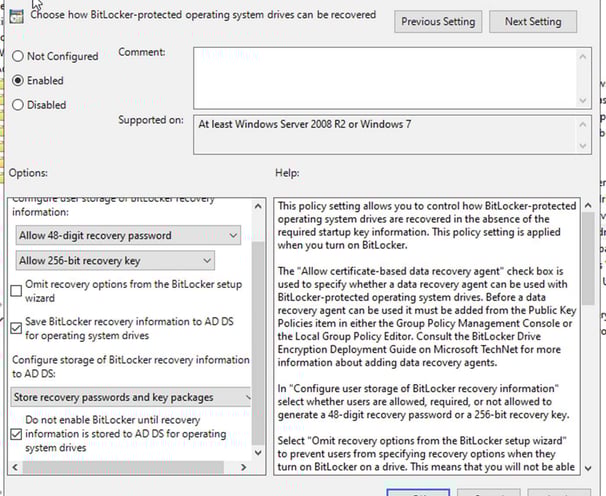Select the Disabled radio button
This screenshot has height=496, width=606.
coord(18,105)
